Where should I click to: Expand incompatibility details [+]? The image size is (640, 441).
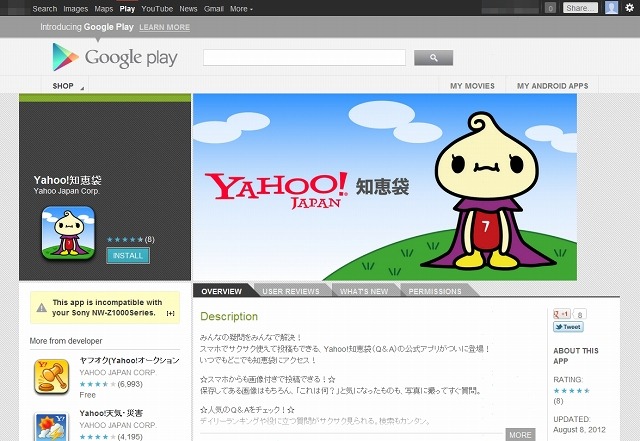click(x=171, y=313)
